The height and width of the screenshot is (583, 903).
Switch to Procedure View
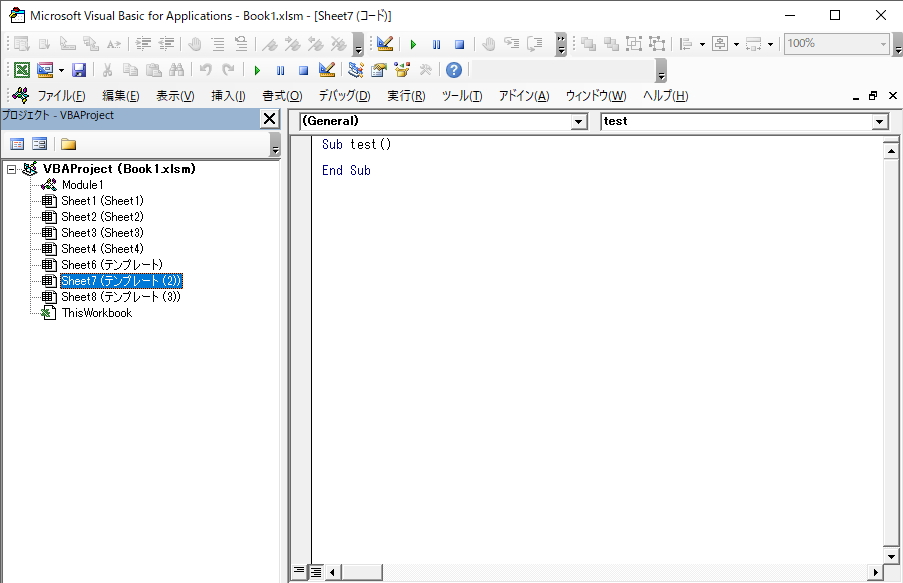299,571
